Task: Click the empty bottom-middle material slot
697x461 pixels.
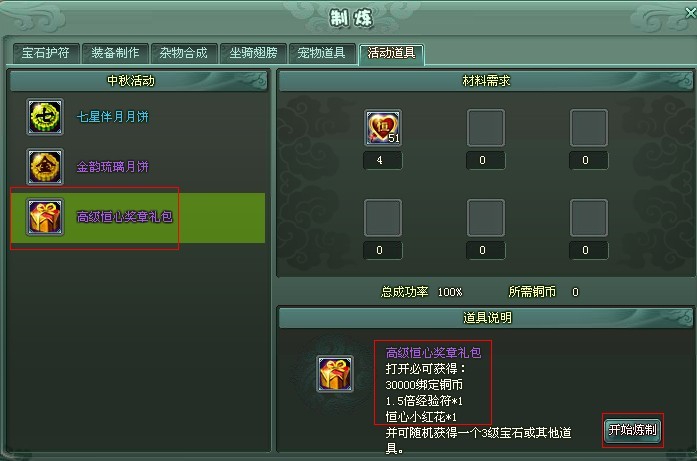Action: (x=485, y=218)
